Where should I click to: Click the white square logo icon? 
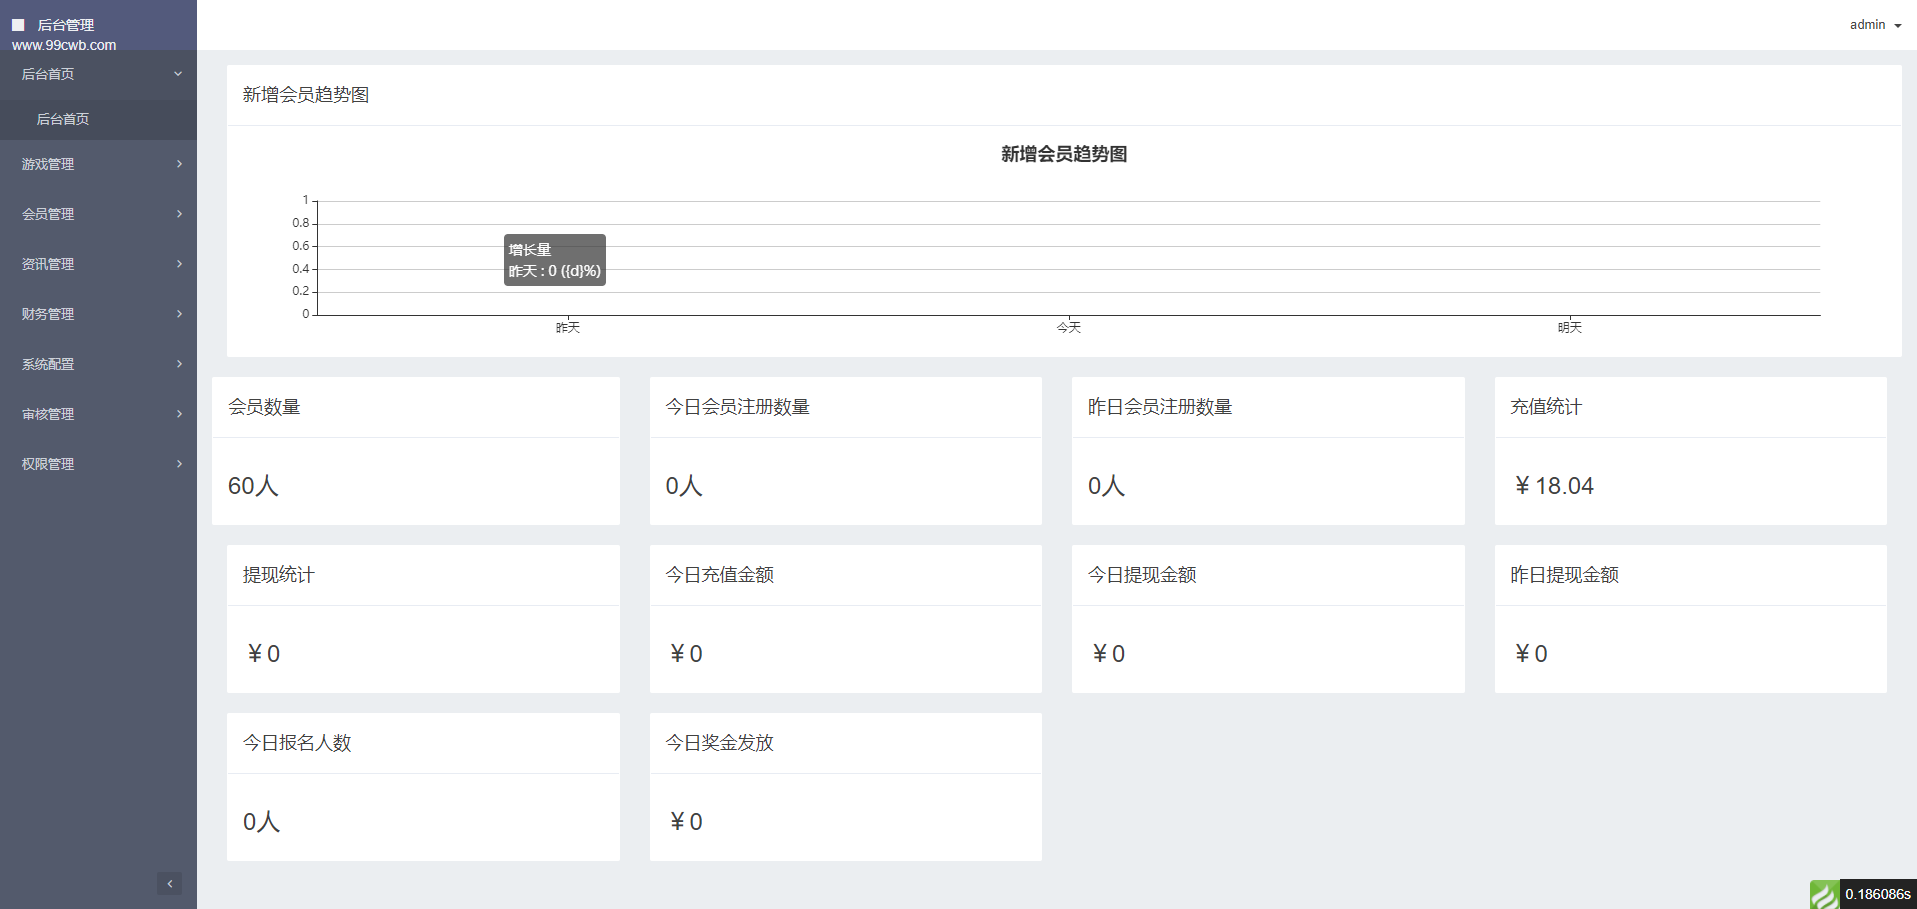18,25
